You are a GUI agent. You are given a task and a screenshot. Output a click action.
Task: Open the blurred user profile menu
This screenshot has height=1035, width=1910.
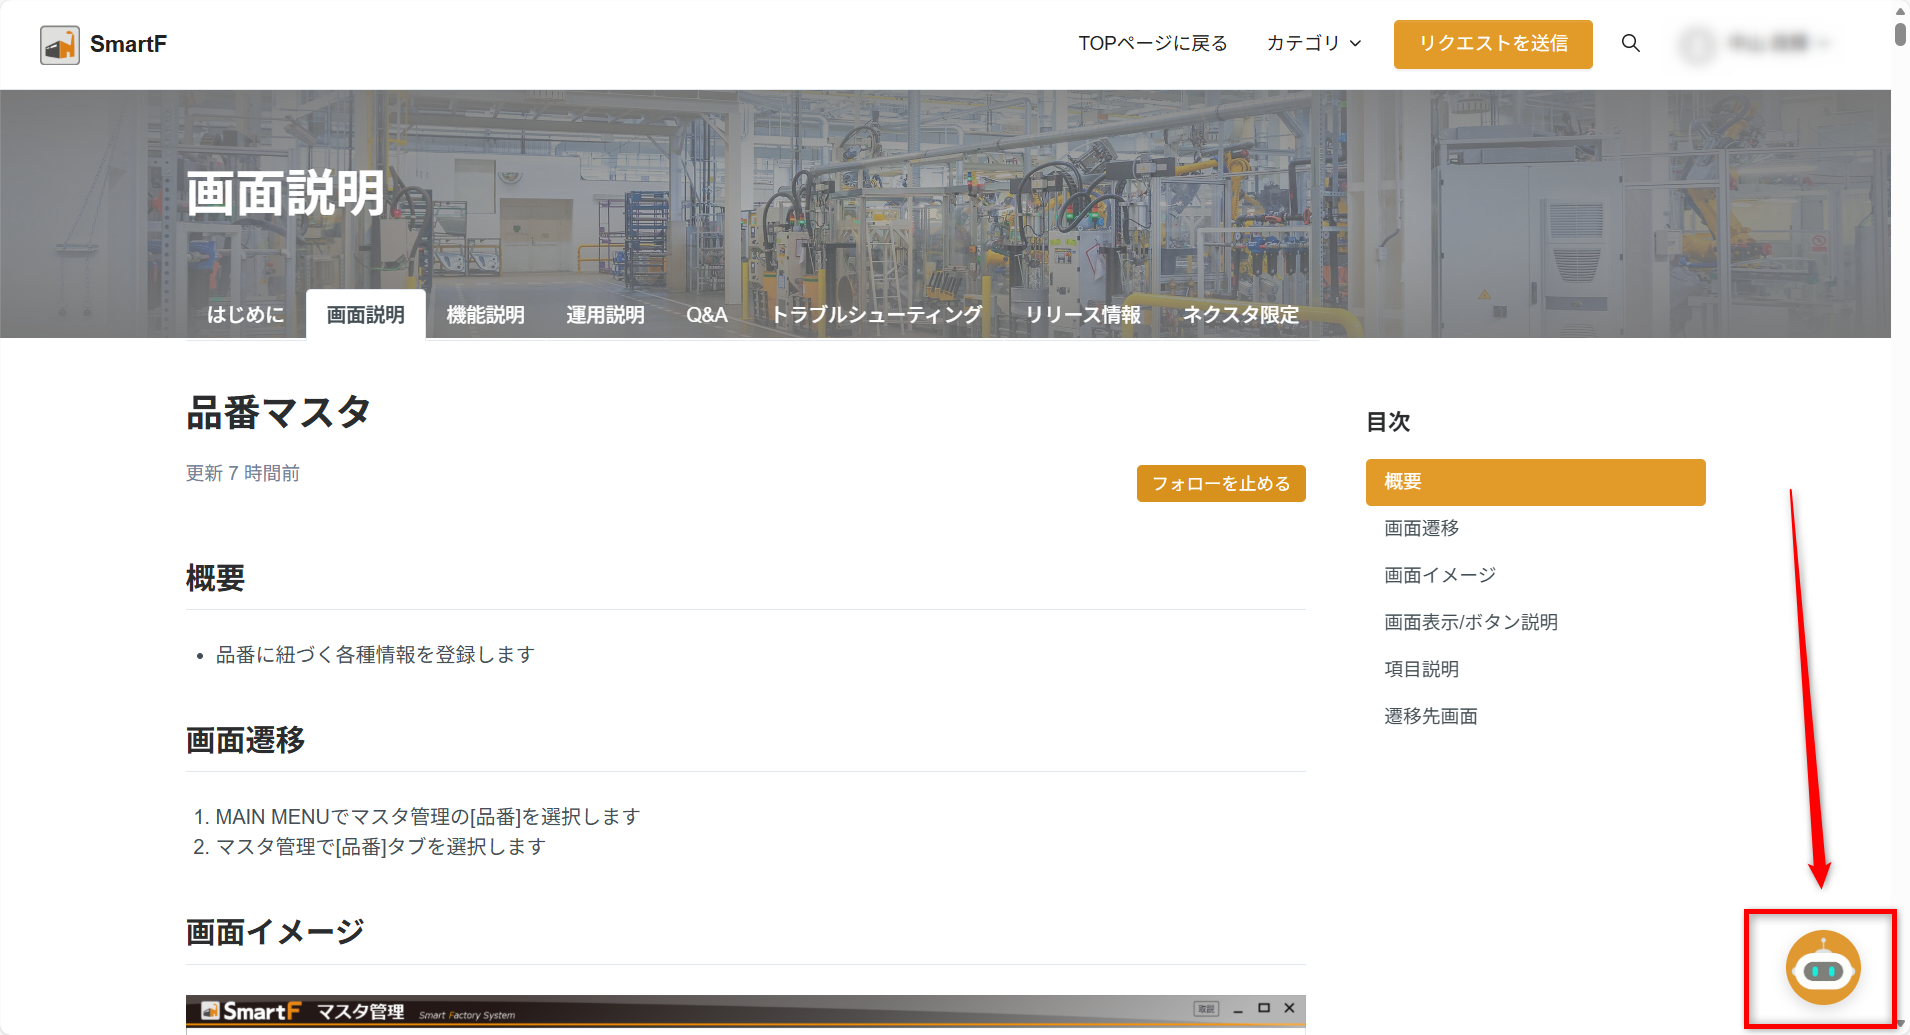click(x=1755, y=44)
